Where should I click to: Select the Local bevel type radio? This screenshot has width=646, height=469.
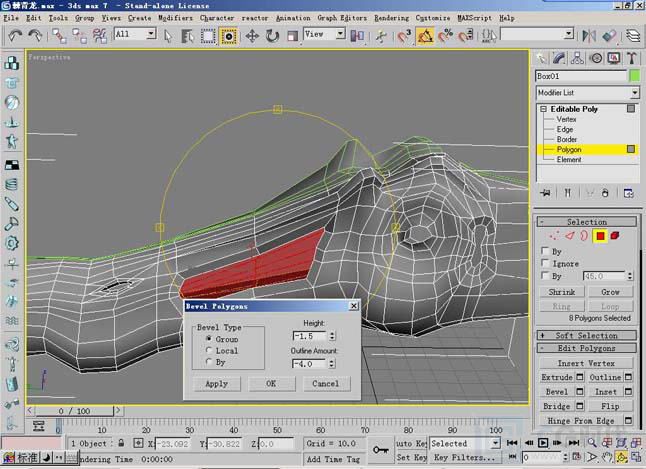tap(209, 350)
